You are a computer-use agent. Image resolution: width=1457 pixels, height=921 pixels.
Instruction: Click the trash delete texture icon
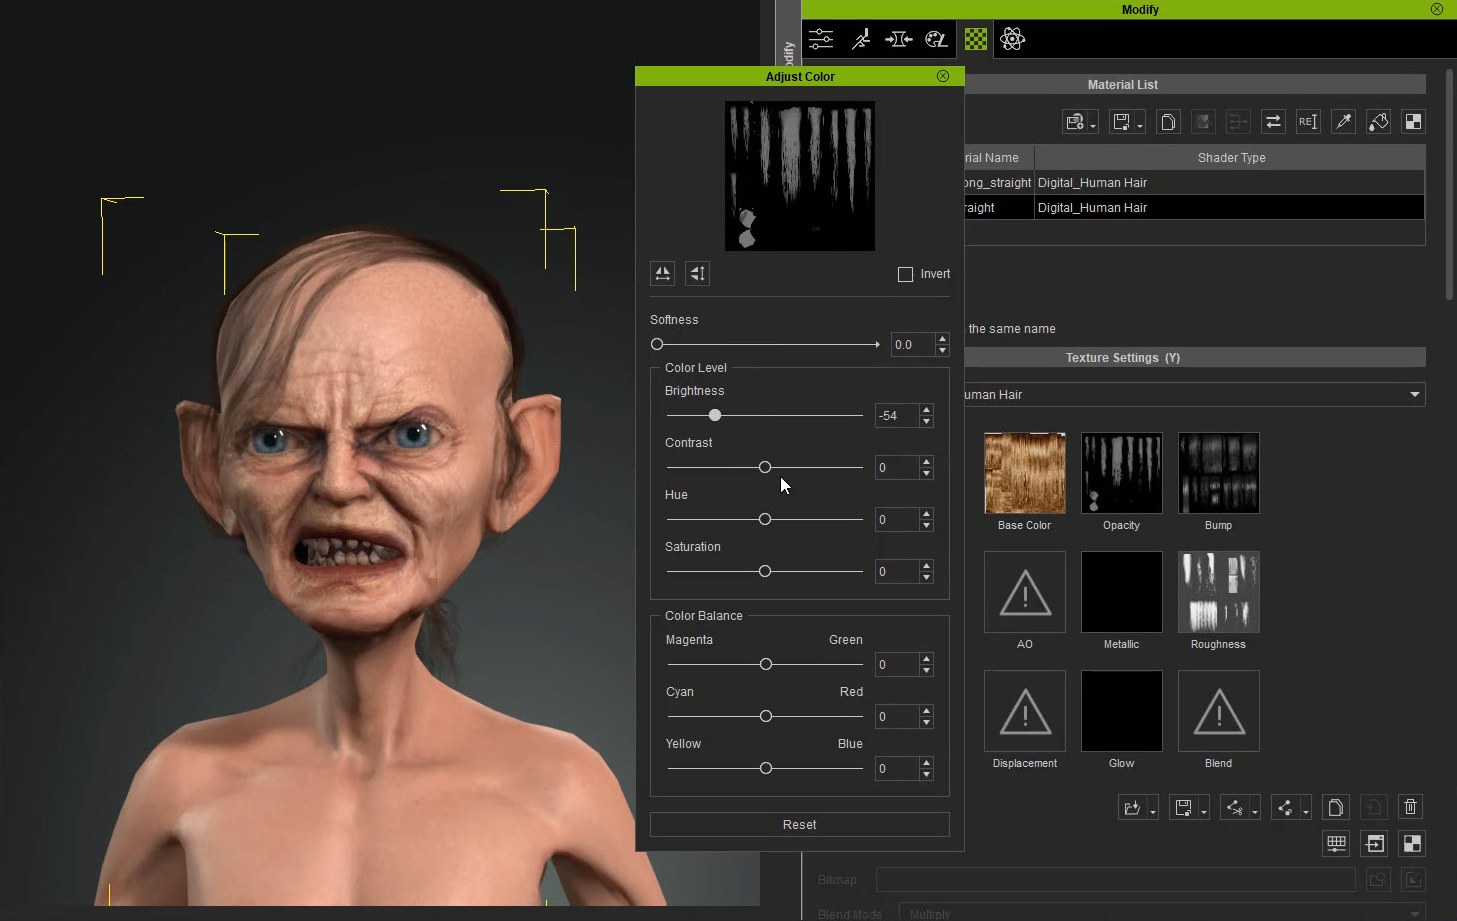click(1410, 807)
